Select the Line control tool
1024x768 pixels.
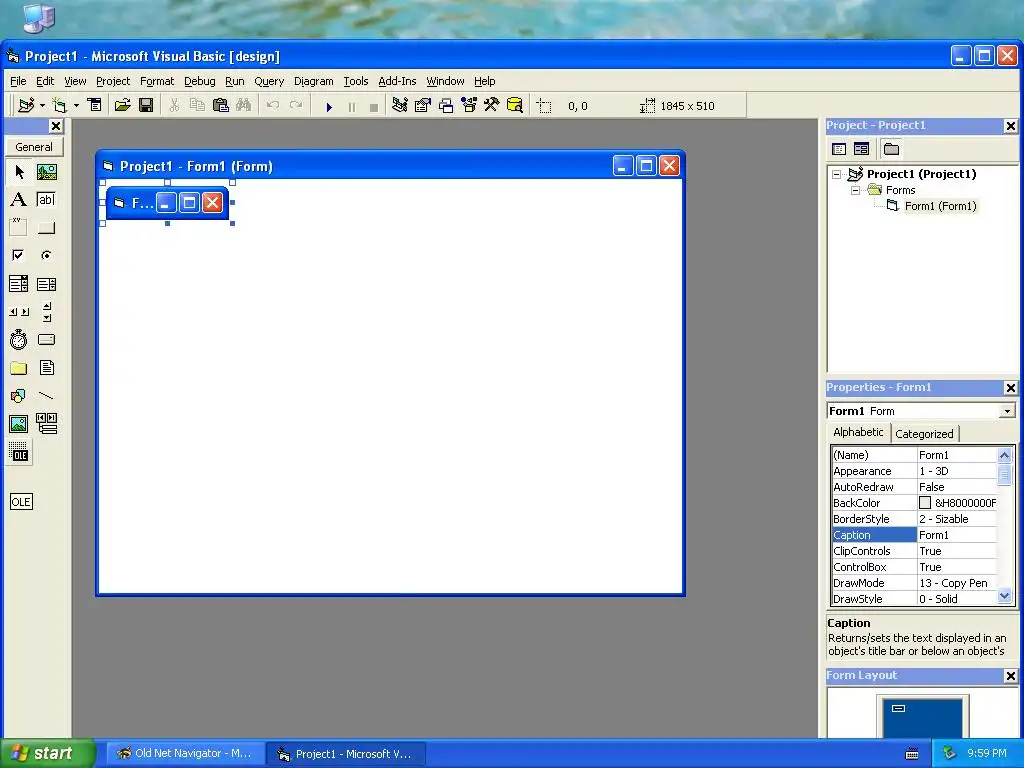coord(46,396)
